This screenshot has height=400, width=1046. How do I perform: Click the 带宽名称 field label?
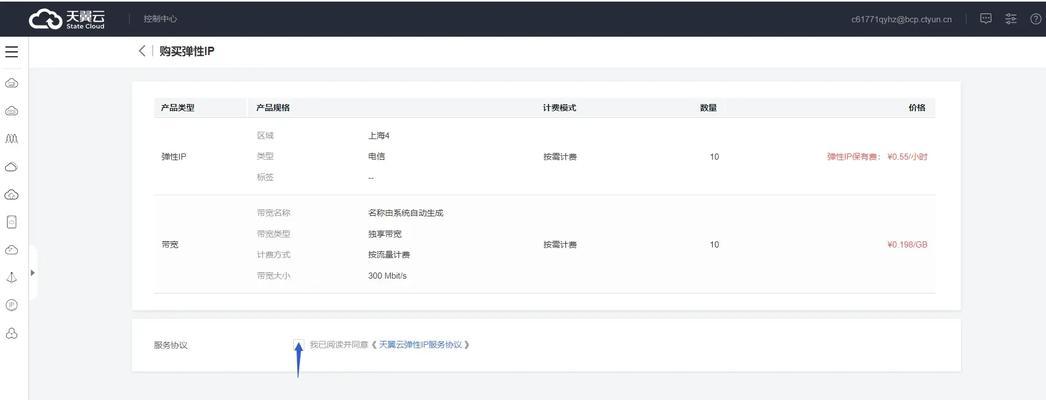274,213
